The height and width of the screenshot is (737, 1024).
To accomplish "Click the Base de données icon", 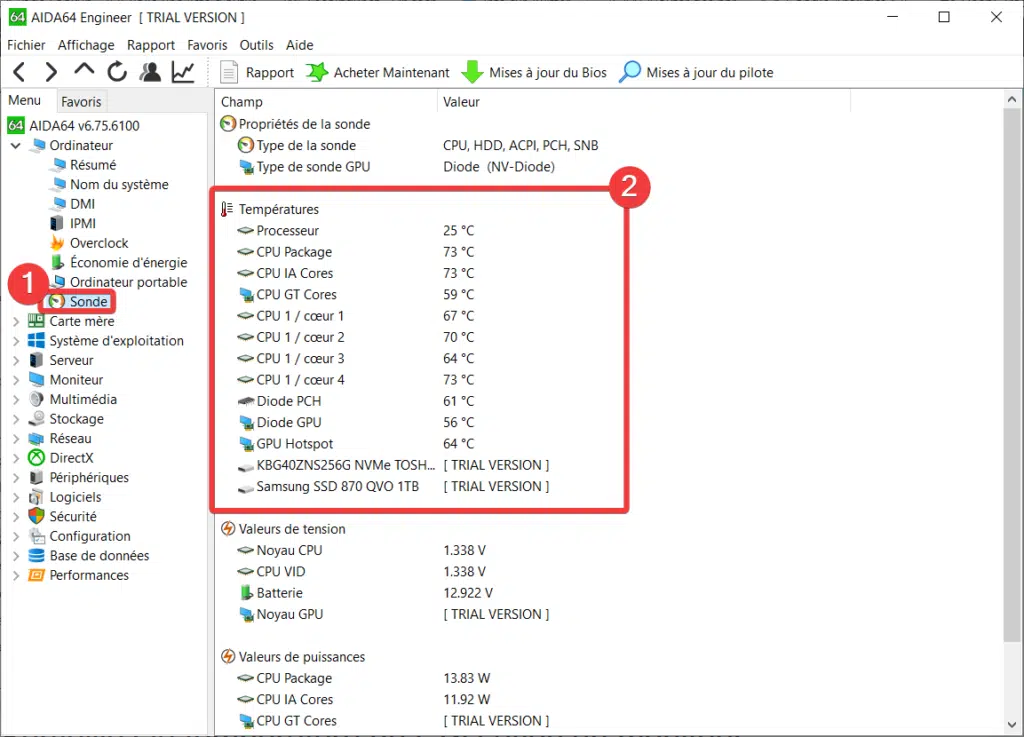I will 37,556.
